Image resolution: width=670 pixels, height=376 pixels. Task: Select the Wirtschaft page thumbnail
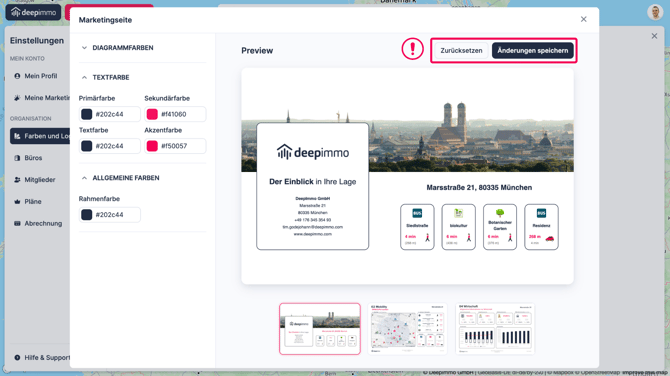(x=495, y=329)
